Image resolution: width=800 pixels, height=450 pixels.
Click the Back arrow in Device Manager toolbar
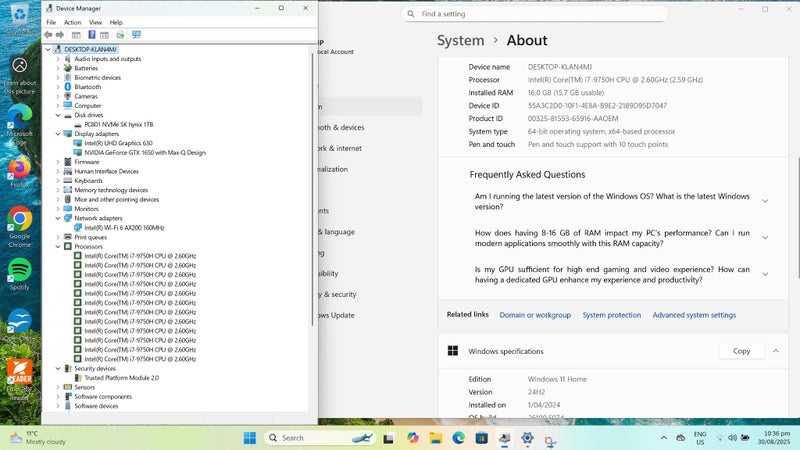(x=48, y=35)
